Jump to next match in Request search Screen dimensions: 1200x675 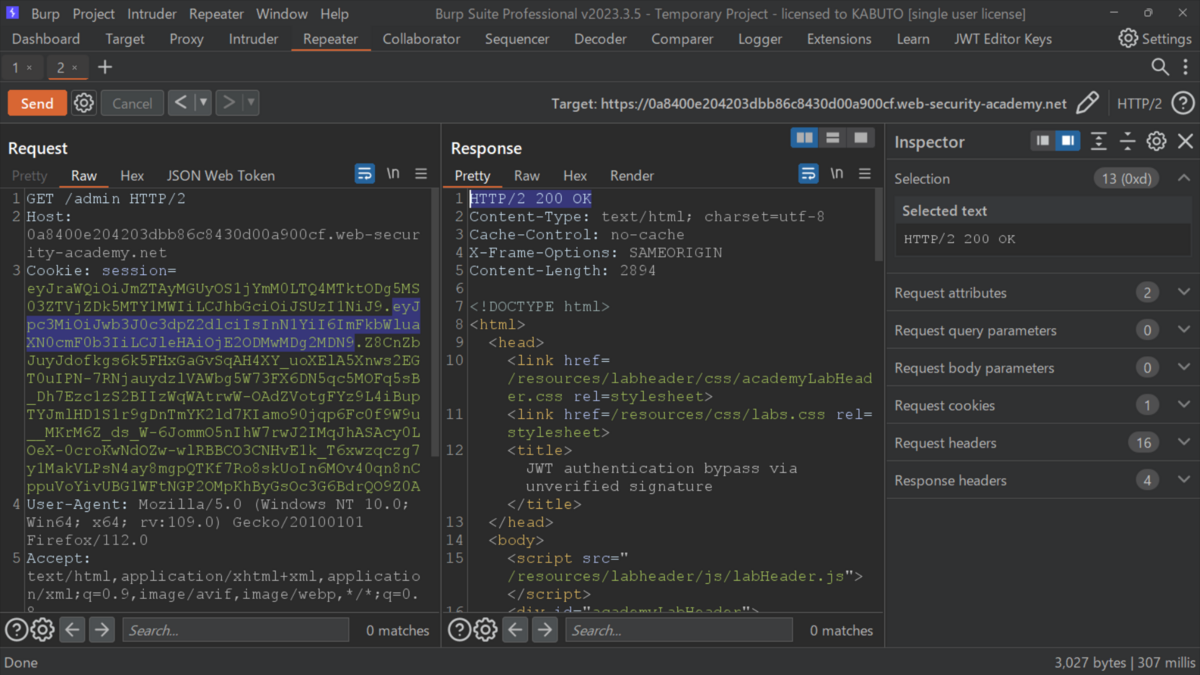102,630
